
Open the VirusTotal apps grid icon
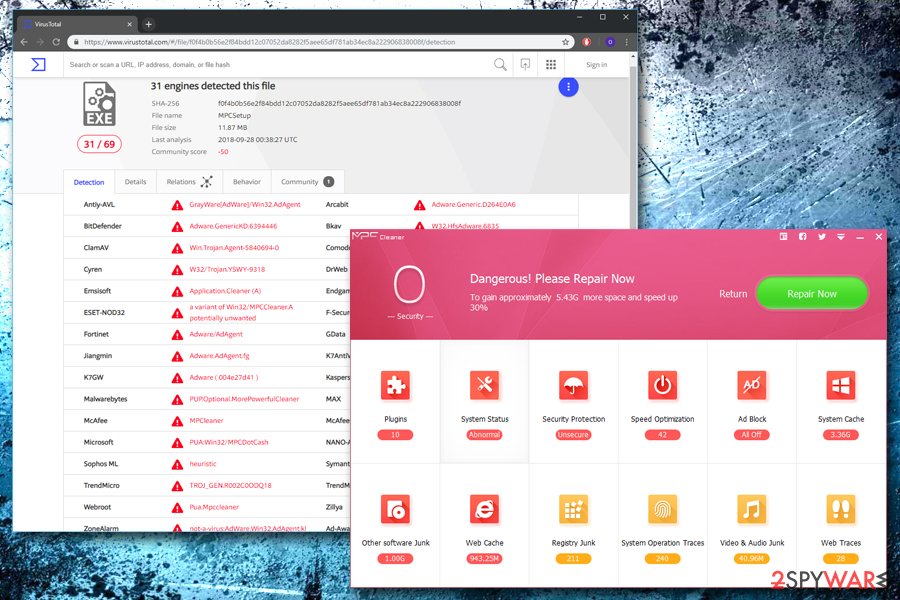point(551,64)
